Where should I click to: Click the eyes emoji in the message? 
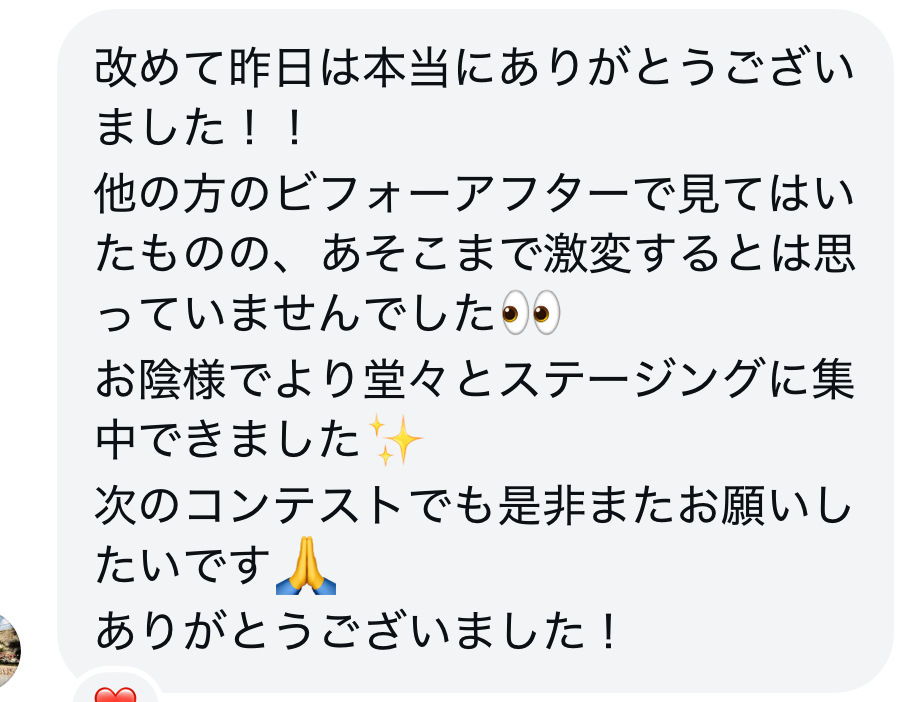tap(531, 313)
